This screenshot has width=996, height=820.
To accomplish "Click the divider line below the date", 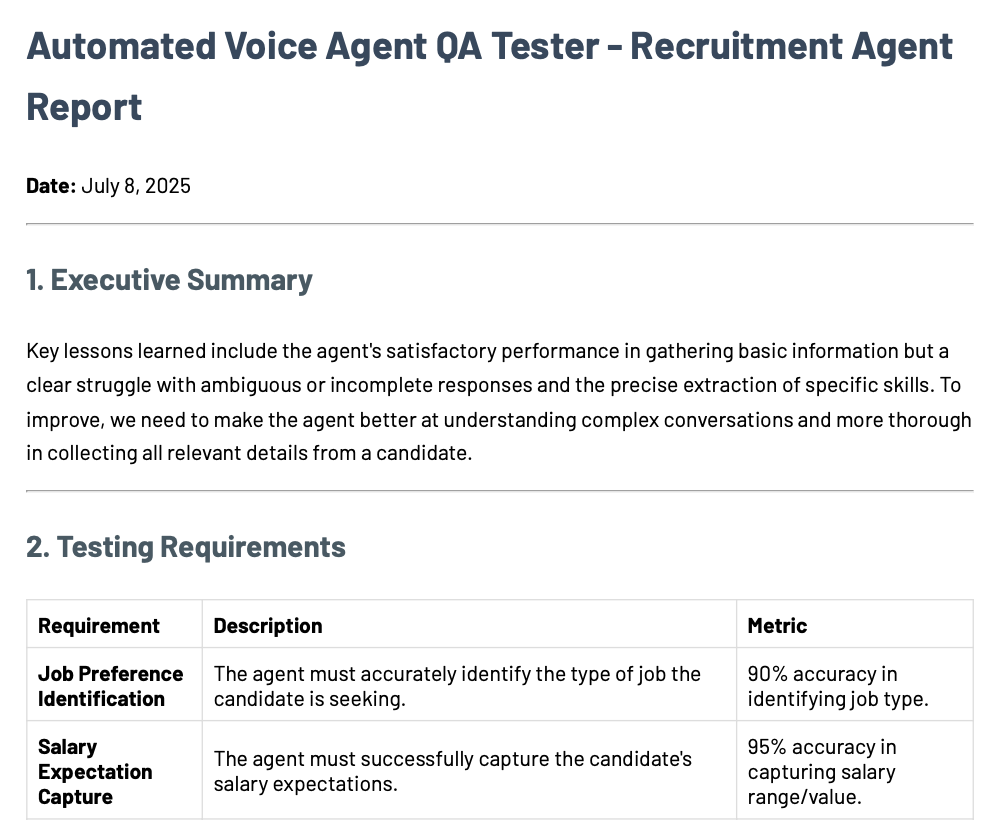I will (499, 224).
